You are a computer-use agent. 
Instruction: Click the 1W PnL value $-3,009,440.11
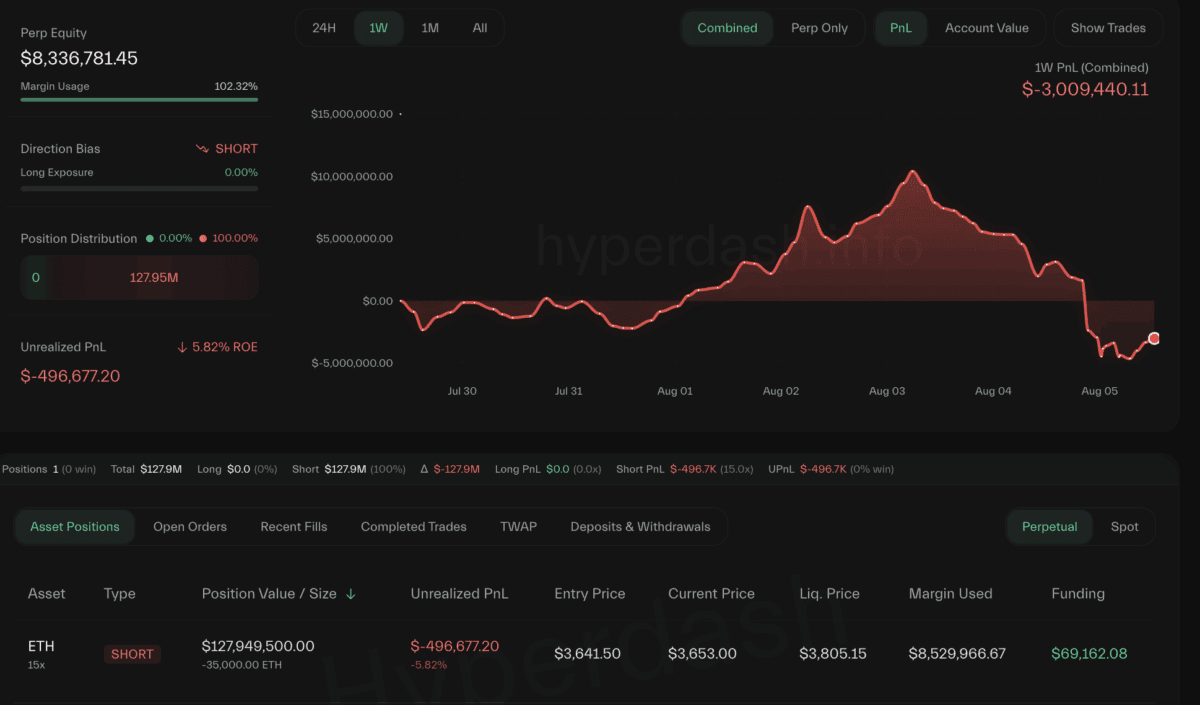click(1085, 89)
